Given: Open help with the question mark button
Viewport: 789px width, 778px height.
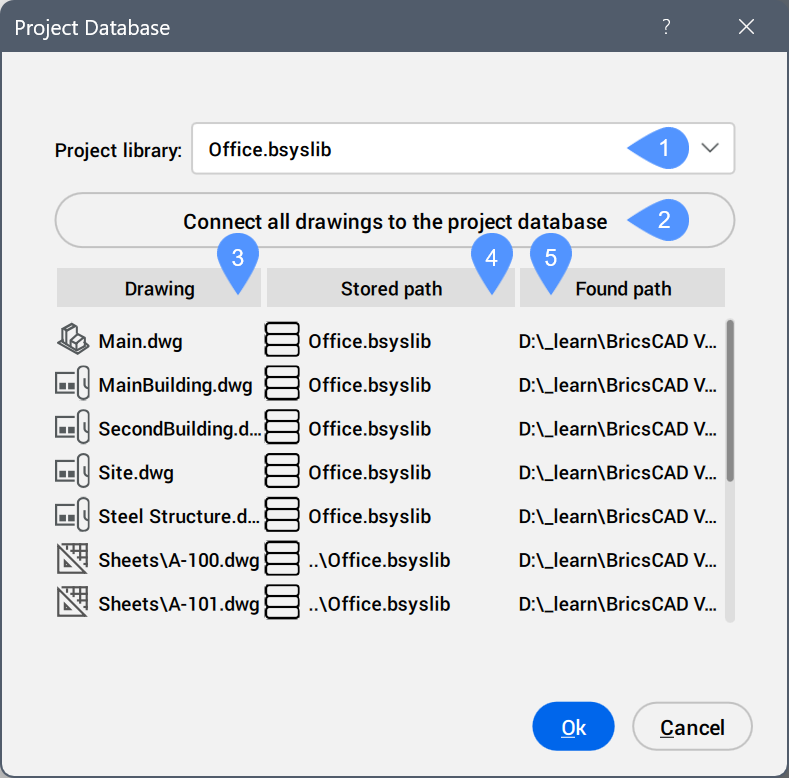Looking at the screenshot, I should [666, 27].
